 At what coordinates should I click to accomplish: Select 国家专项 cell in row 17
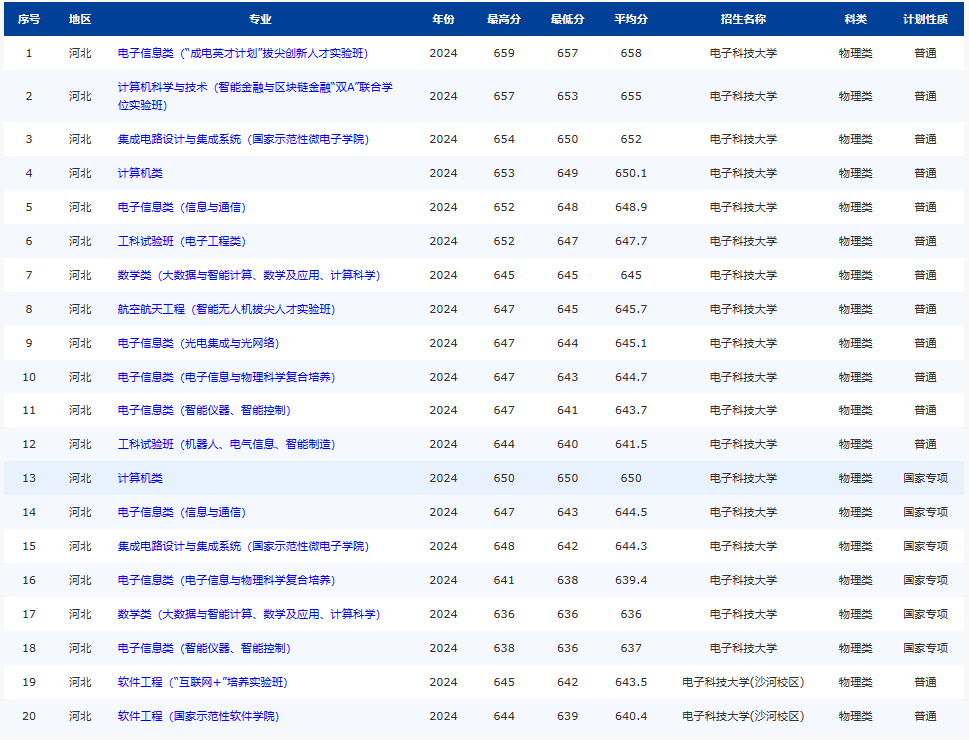click(926, 614)
